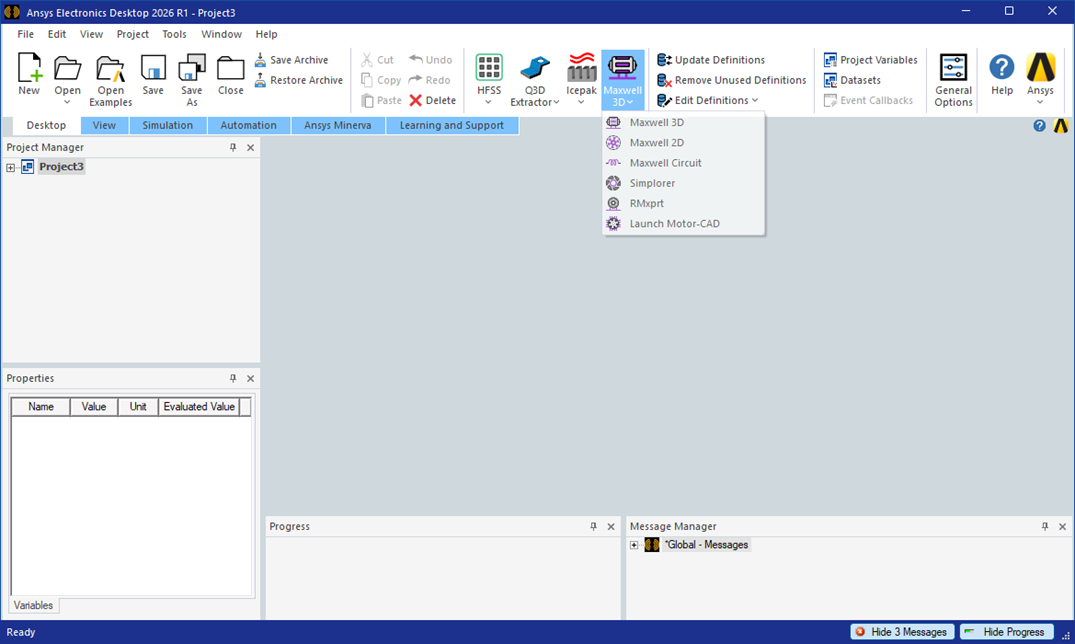Save the project with Save icon
This screenshot has width=1075, height=644.
pyautogui.click(x=153, y=73)
